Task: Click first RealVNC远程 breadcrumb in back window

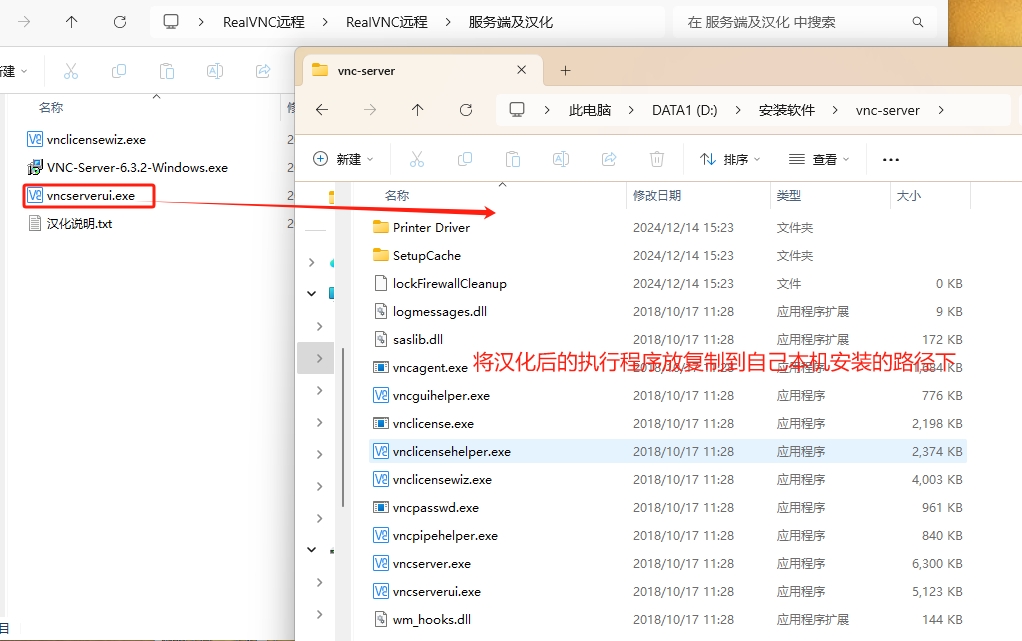Action: pyautogui.click(x=263, y=22)
